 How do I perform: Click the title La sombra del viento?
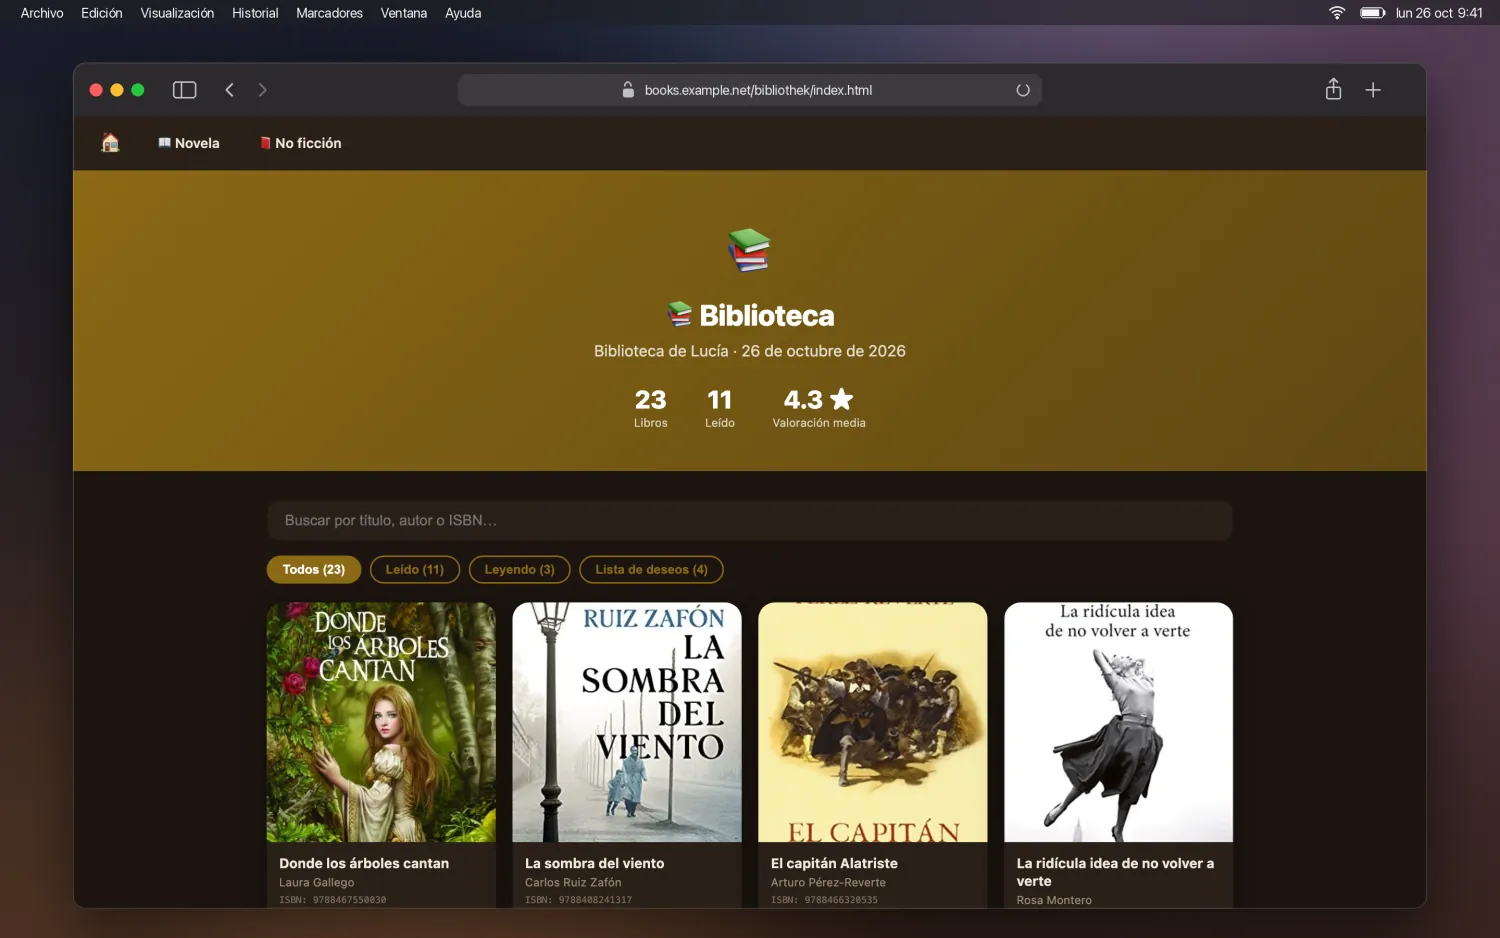point(594,863)
